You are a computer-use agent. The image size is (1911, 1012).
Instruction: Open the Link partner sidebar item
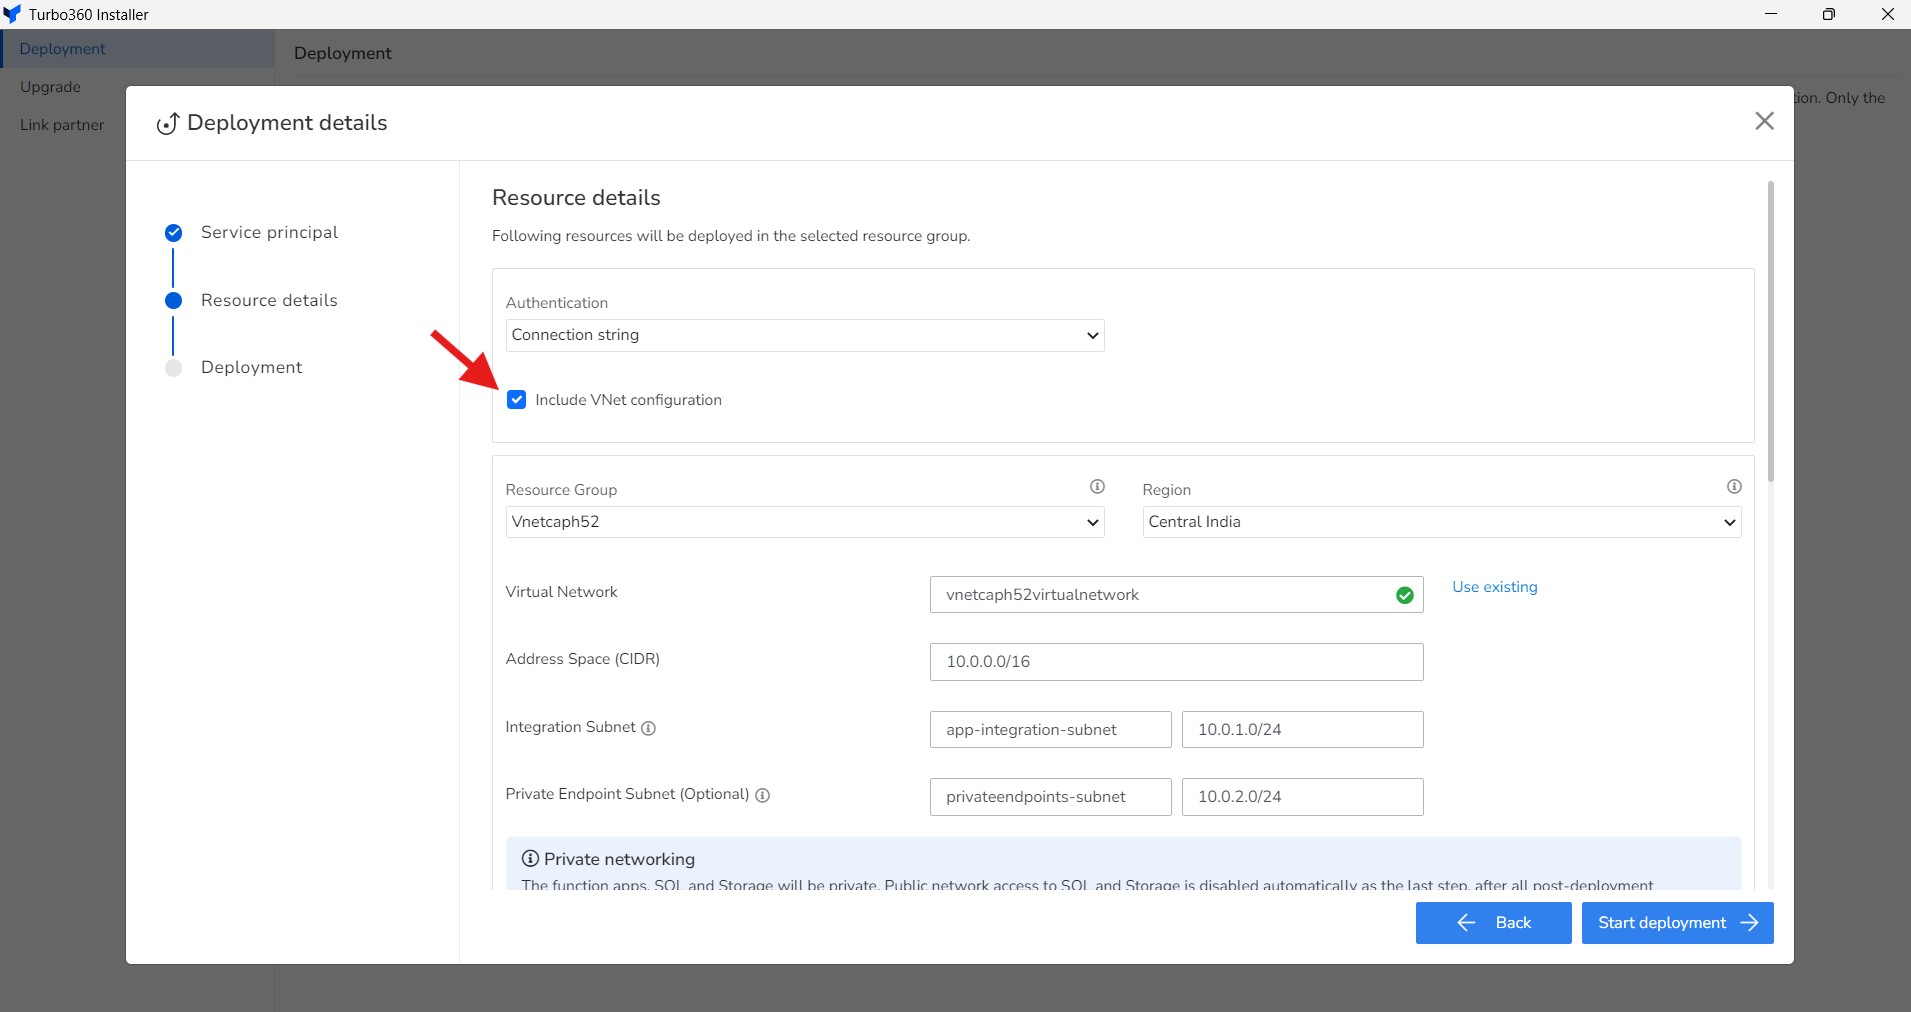click(x=62, y=125)
